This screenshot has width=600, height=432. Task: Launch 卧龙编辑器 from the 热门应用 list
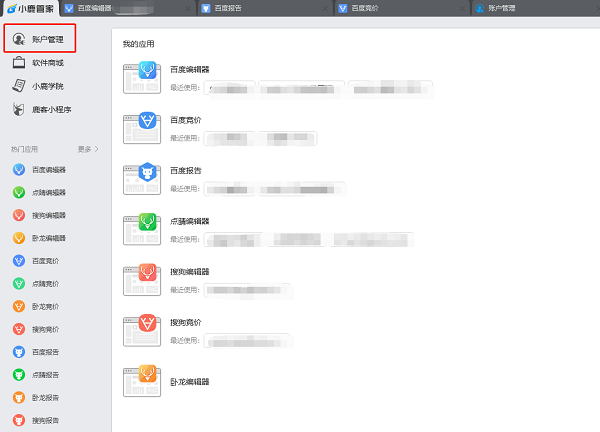(39, 238)
